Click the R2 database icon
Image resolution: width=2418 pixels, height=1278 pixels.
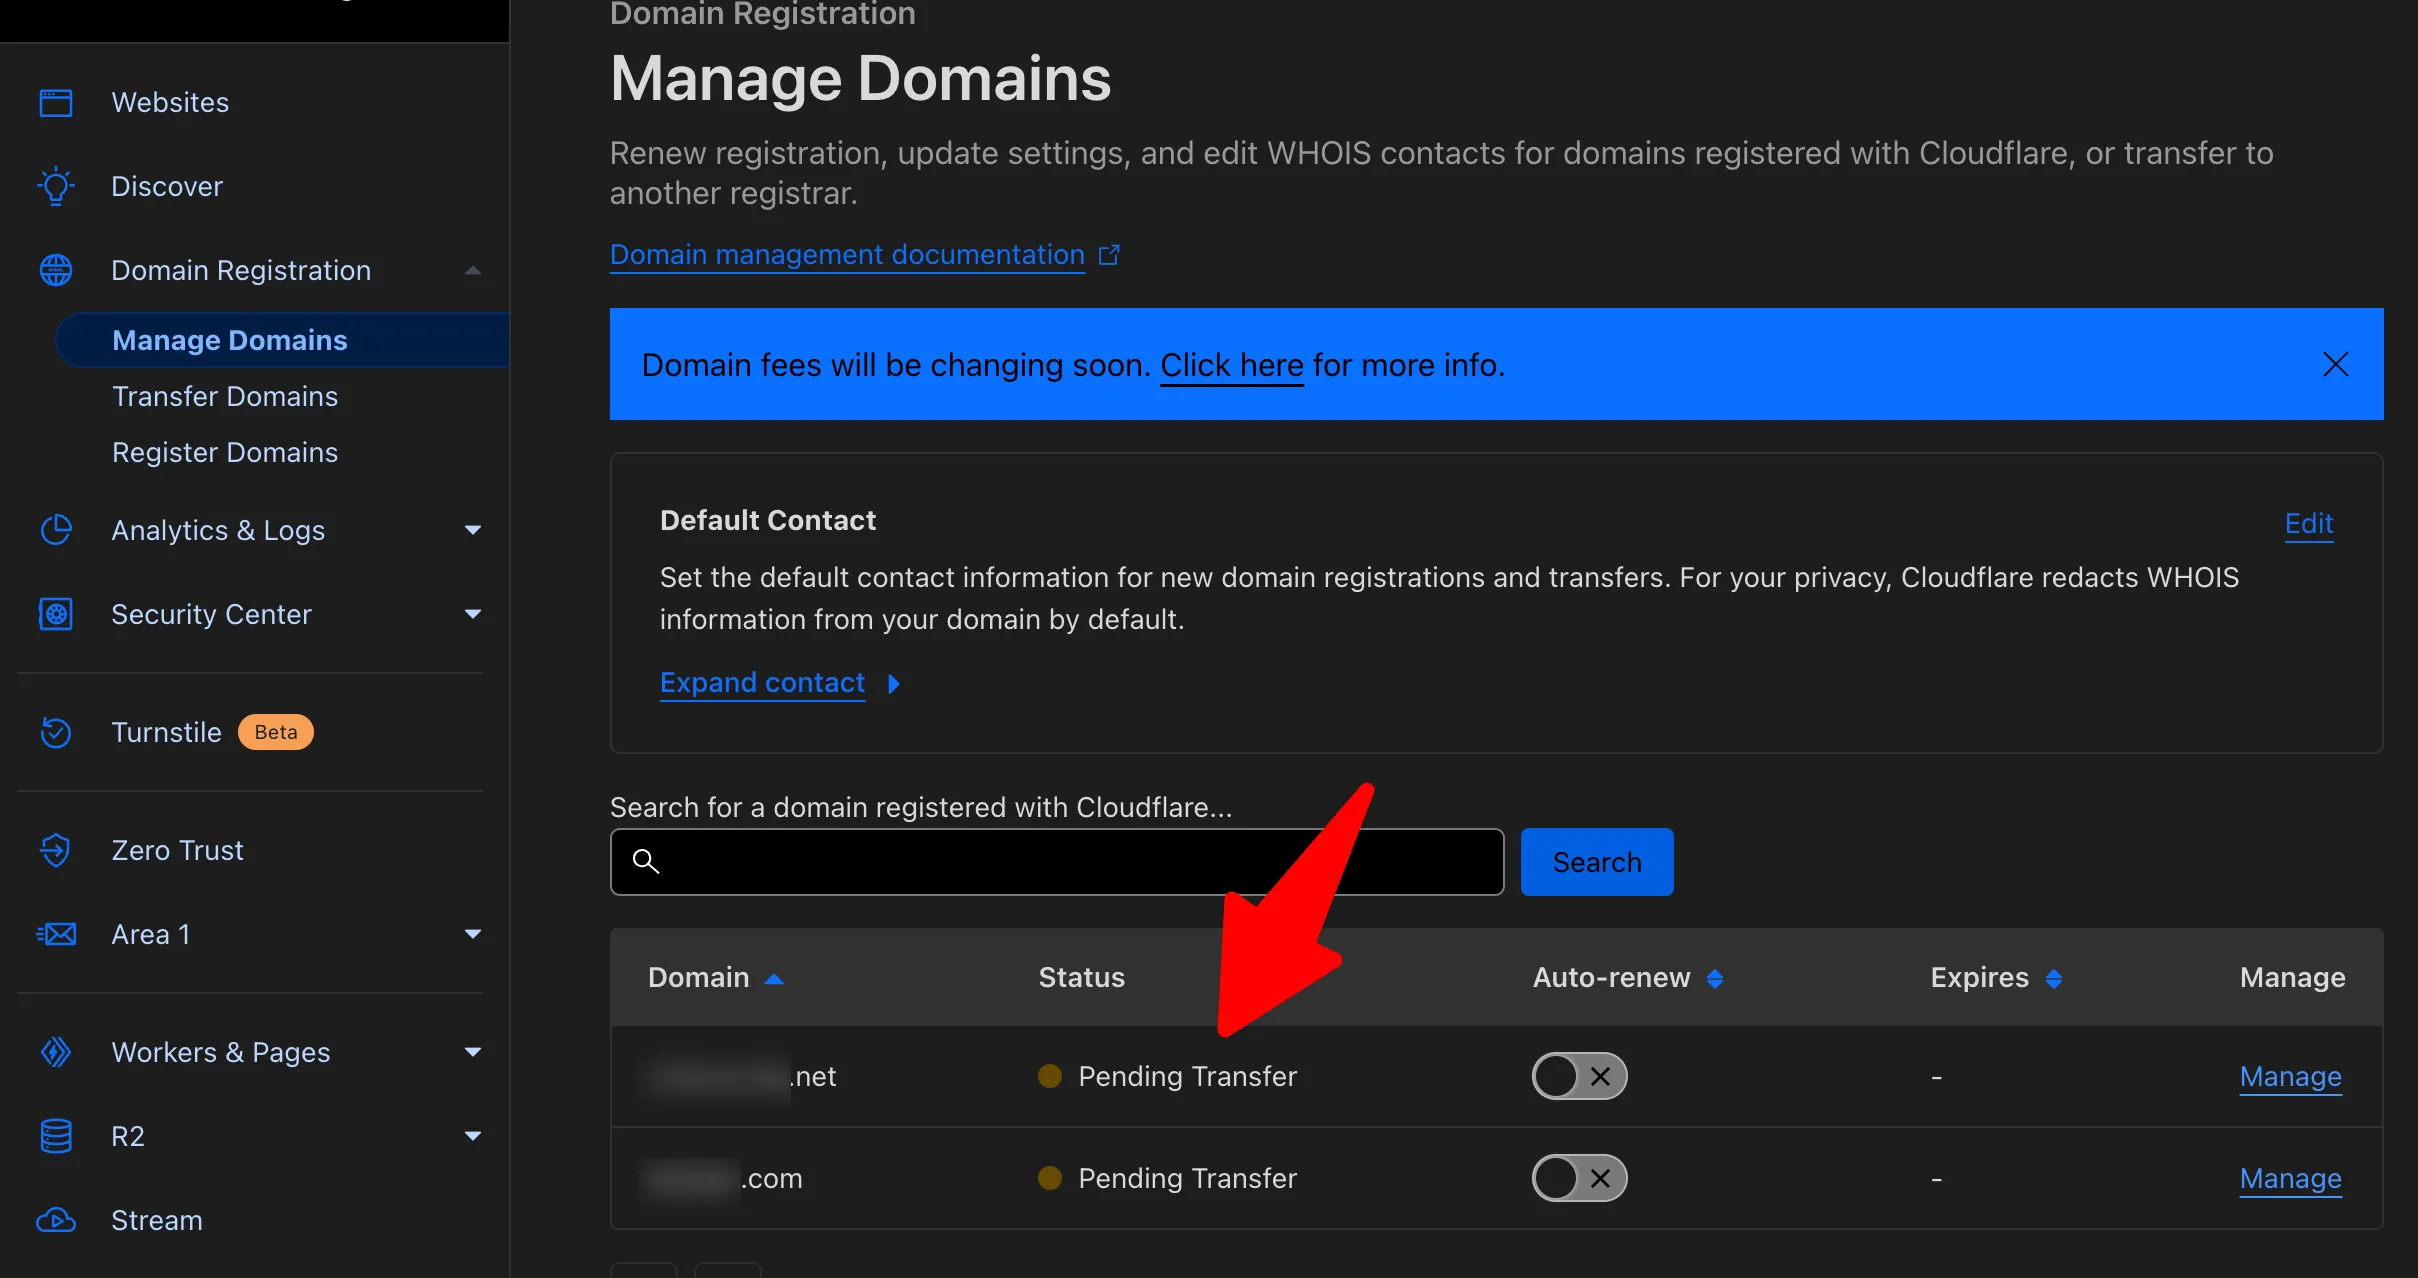pyautogui.click(x=56, y=1136)
